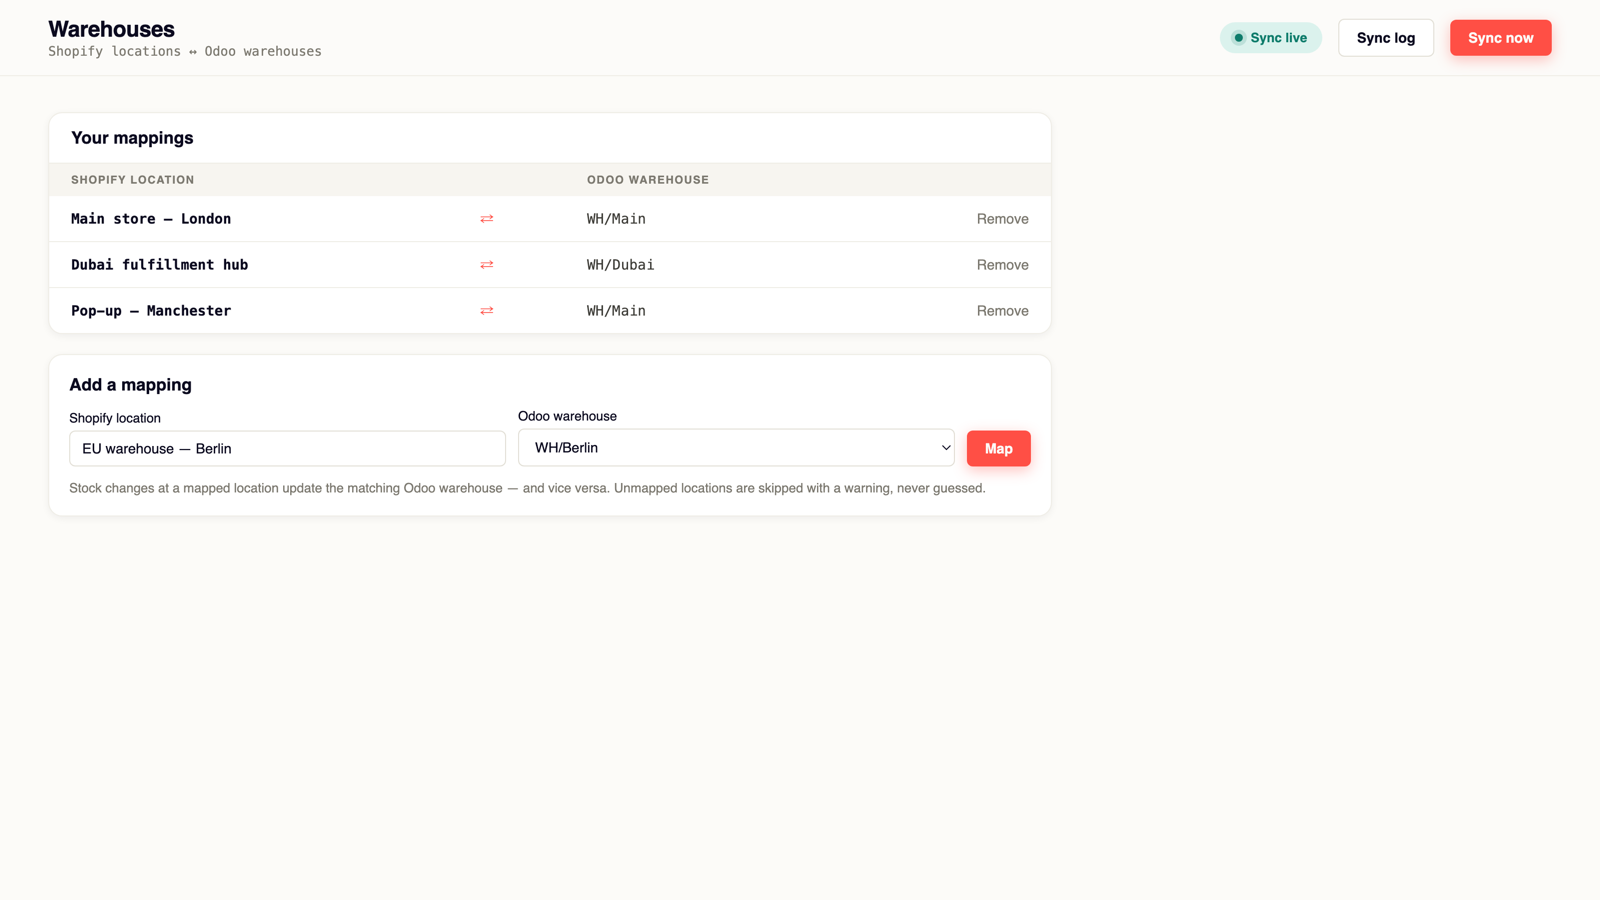Screen dimensions: 1600x900
Task: Click the Warehouses page title
Action: 111,29
